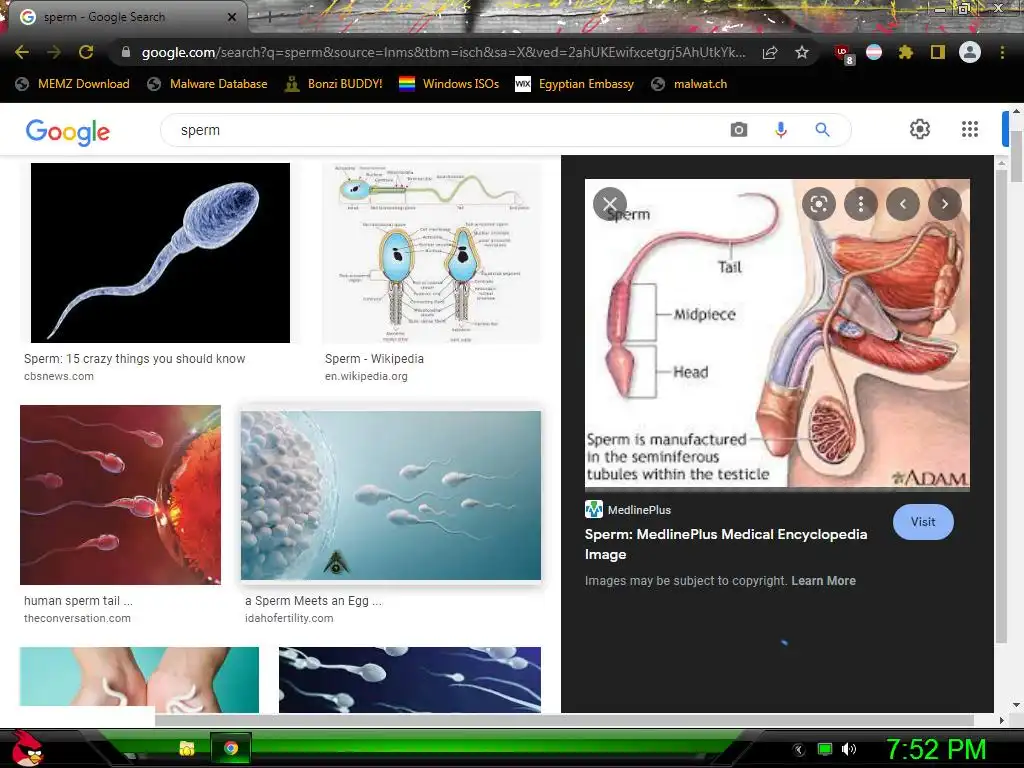
Task: Open the Wikipedia sperm diagram thumbnail
Action: pos(432,253)
